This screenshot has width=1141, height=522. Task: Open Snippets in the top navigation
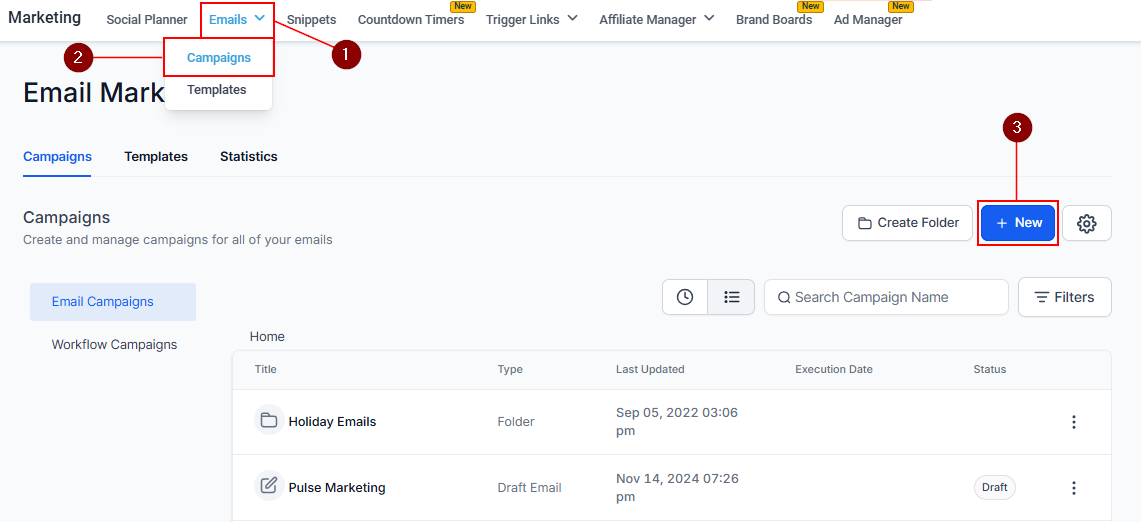[x=311, y=20]
